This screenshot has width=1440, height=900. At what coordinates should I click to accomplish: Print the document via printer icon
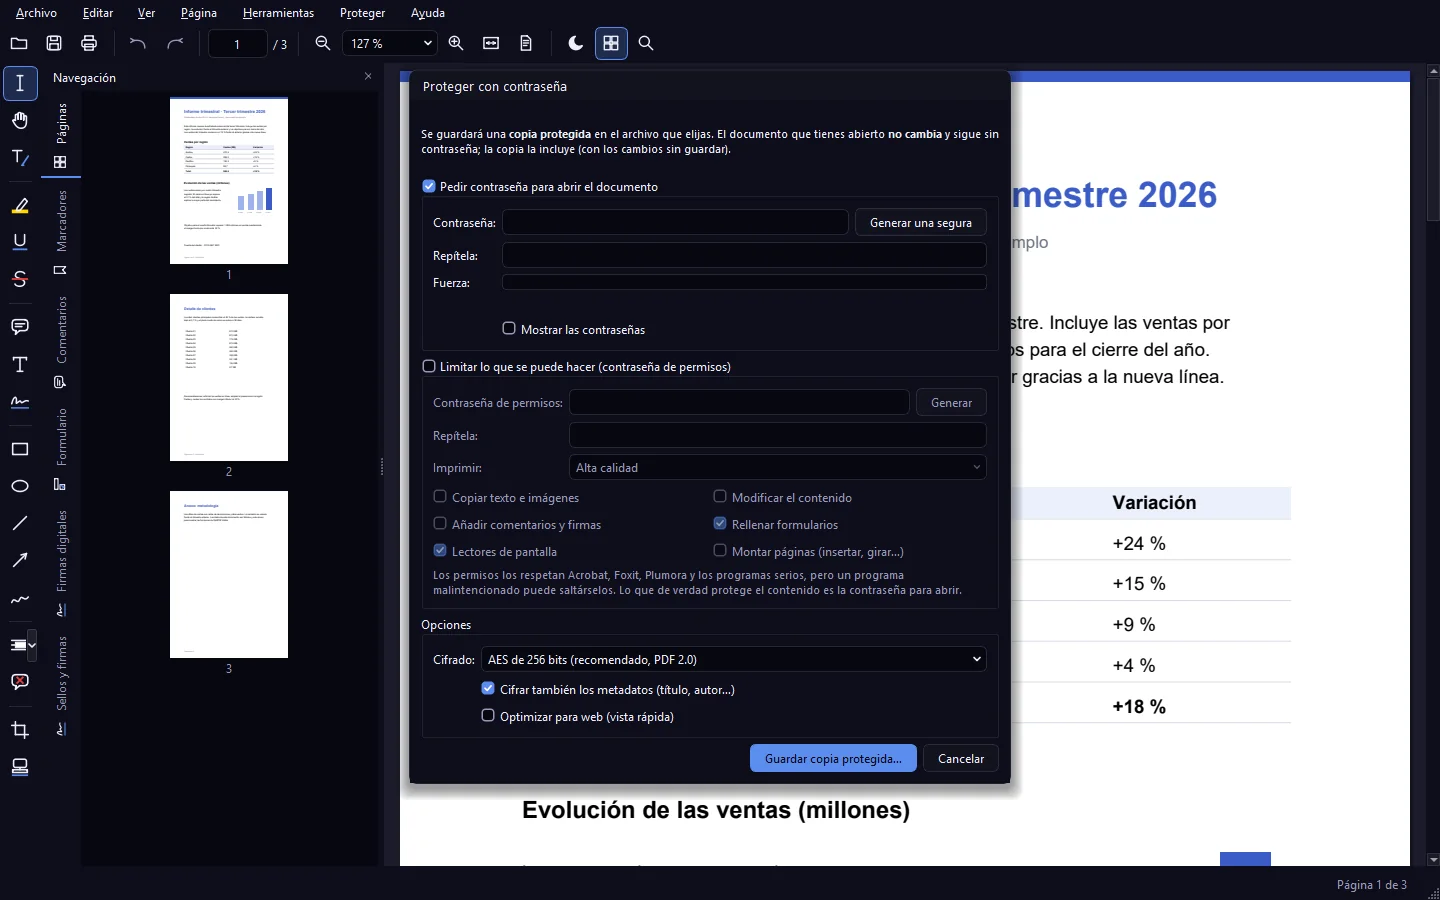point(89,43)
